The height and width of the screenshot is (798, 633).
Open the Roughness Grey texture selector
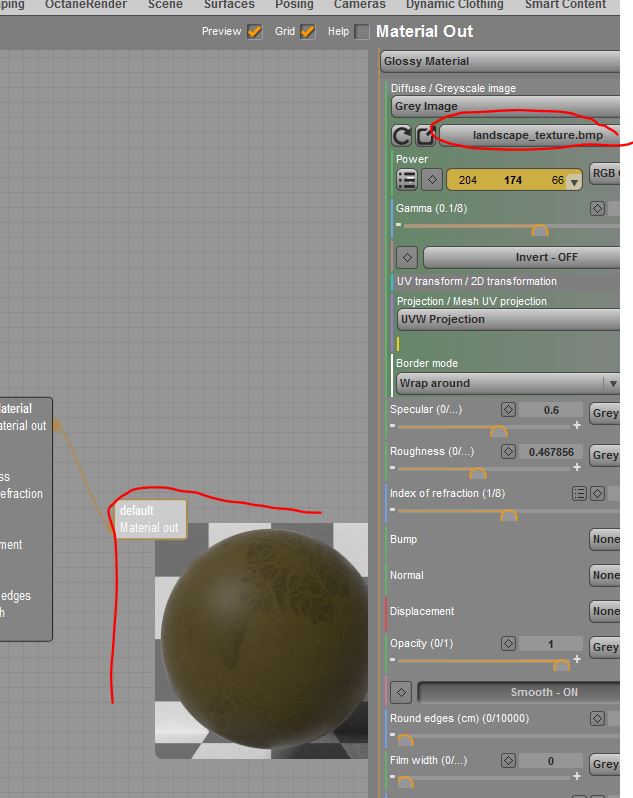pyautogui.click(x=605, y=455)
